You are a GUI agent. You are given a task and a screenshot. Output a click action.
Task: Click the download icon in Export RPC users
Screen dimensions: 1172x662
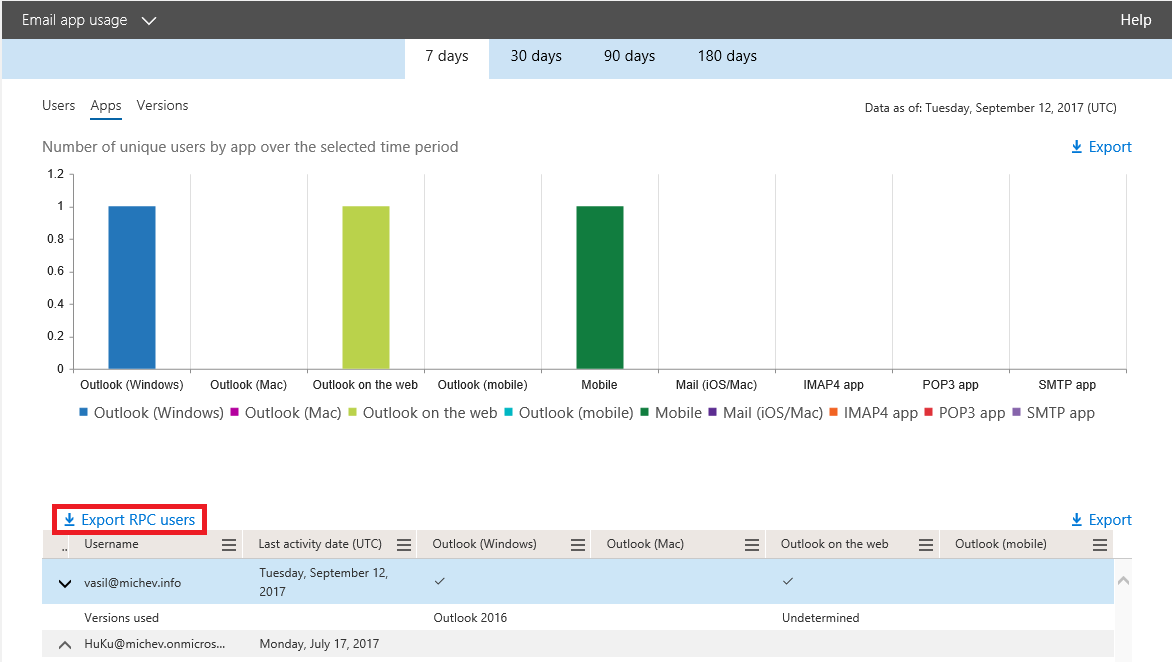point(70,520)
